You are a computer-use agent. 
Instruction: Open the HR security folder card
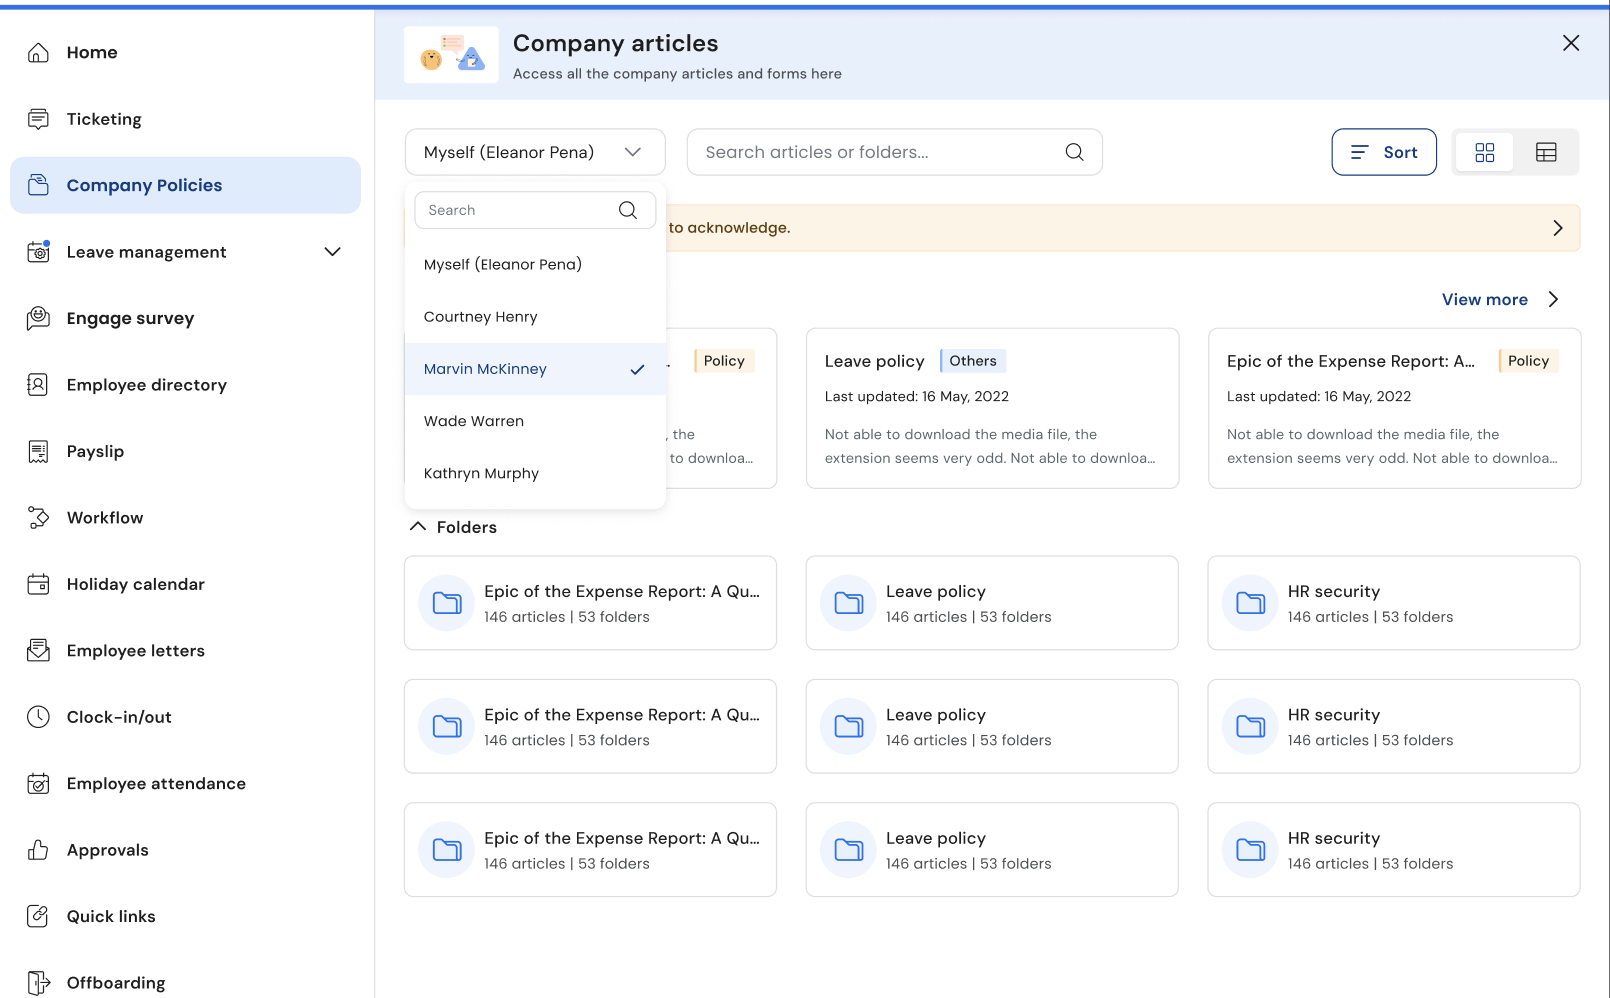[x=1393, y=603]
